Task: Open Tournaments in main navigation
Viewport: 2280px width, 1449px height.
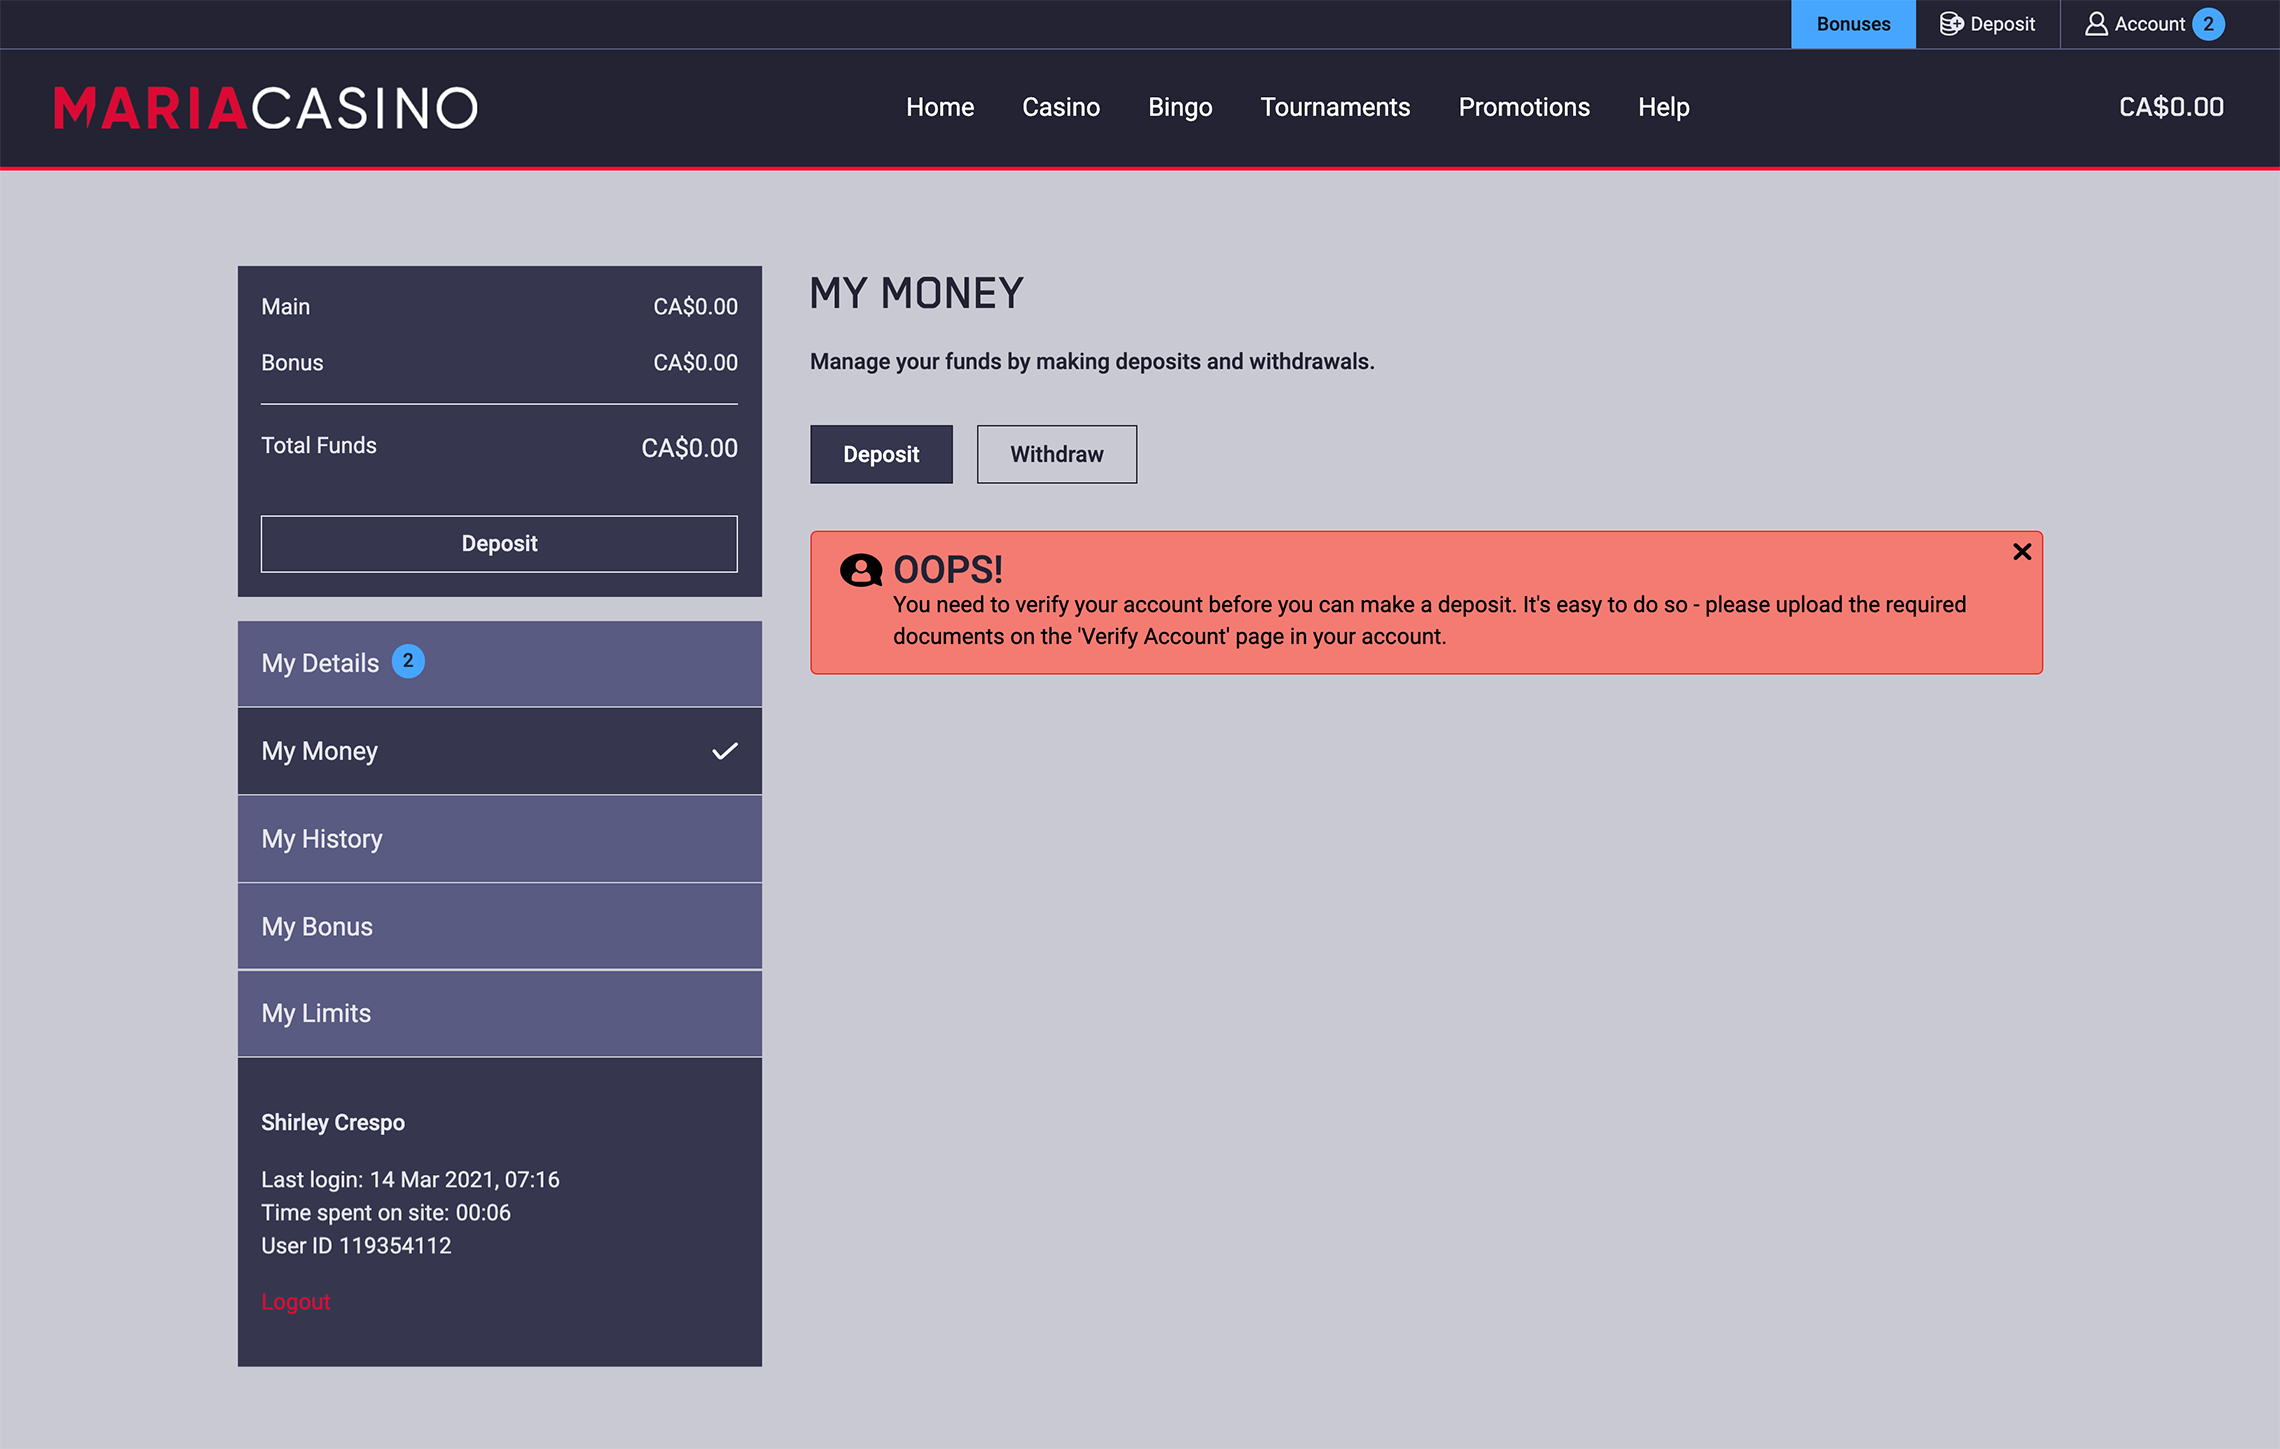Action: click(x=1335, y=107)
